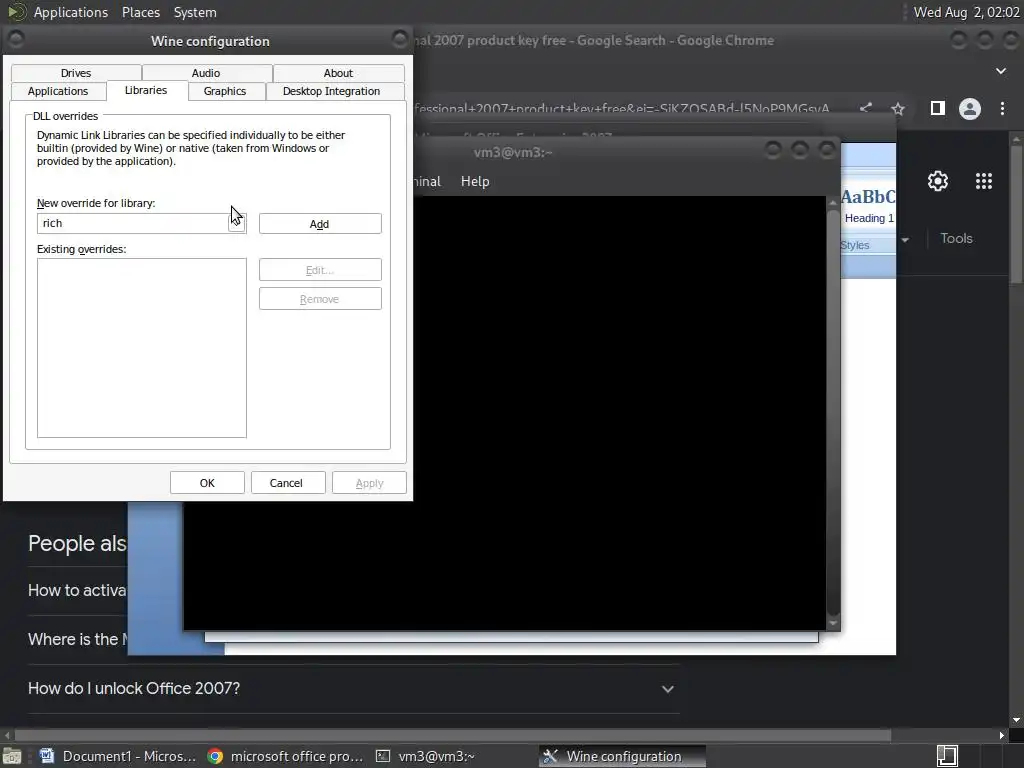Cancel the Wine configuration dialog
This screenshot has width=1024, height=768.
[286, 483]
